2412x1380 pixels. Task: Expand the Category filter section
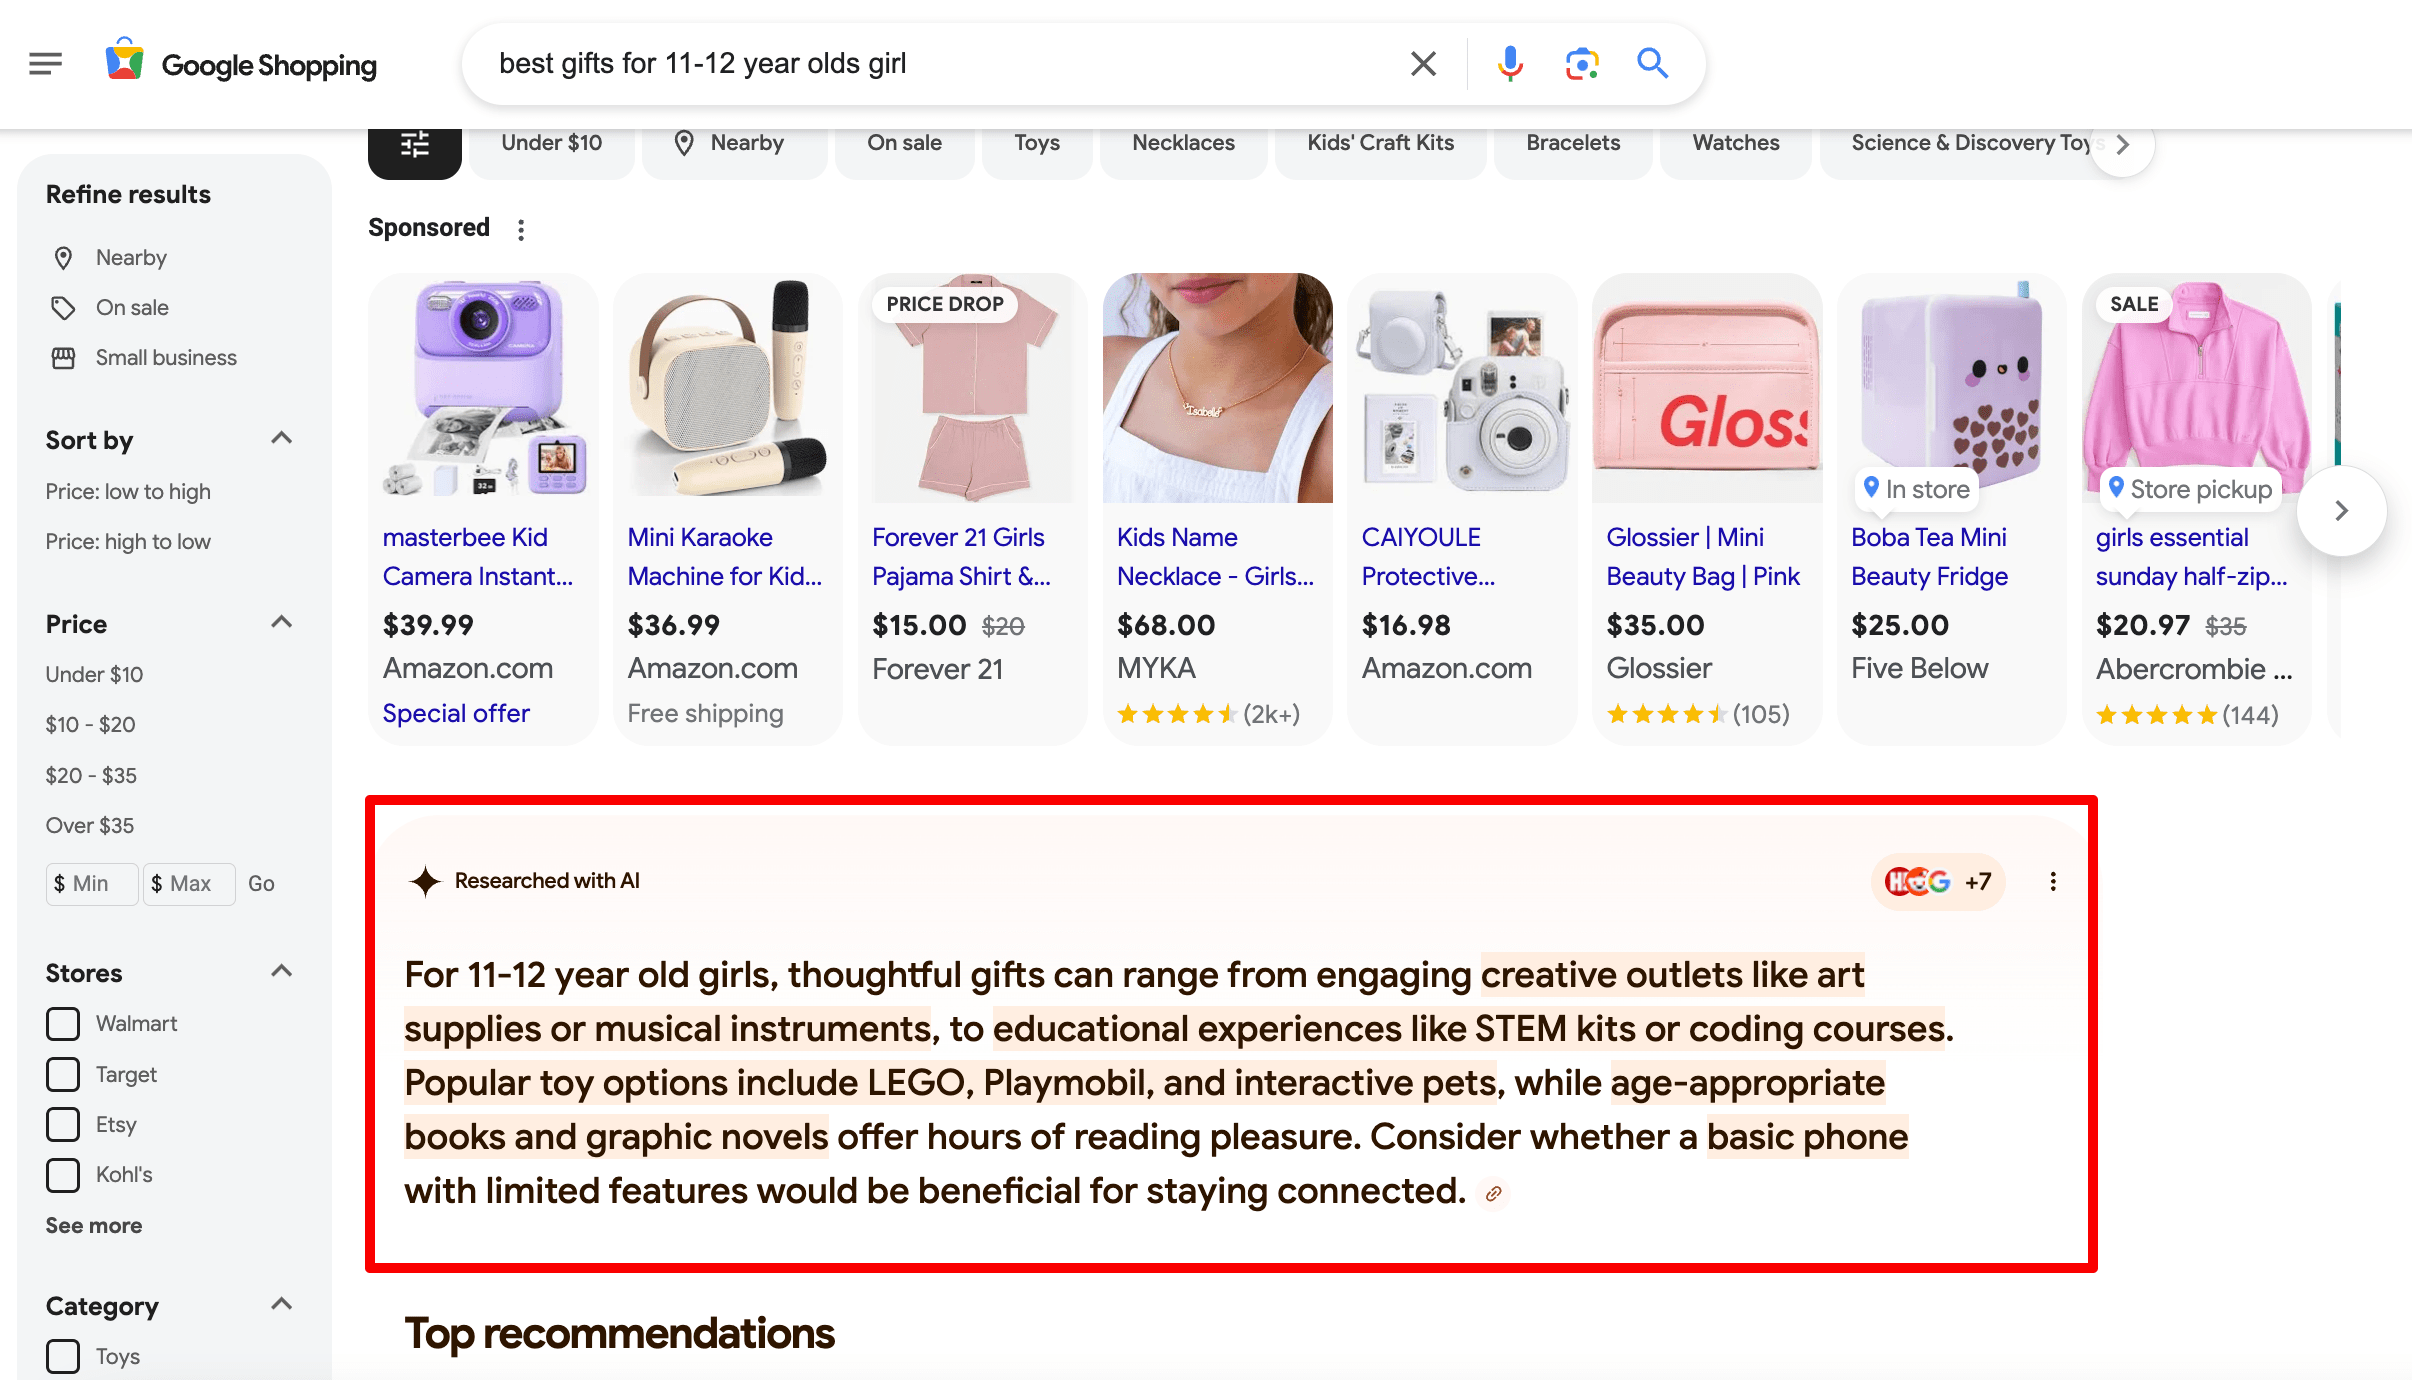click(x=282, y=1304)
